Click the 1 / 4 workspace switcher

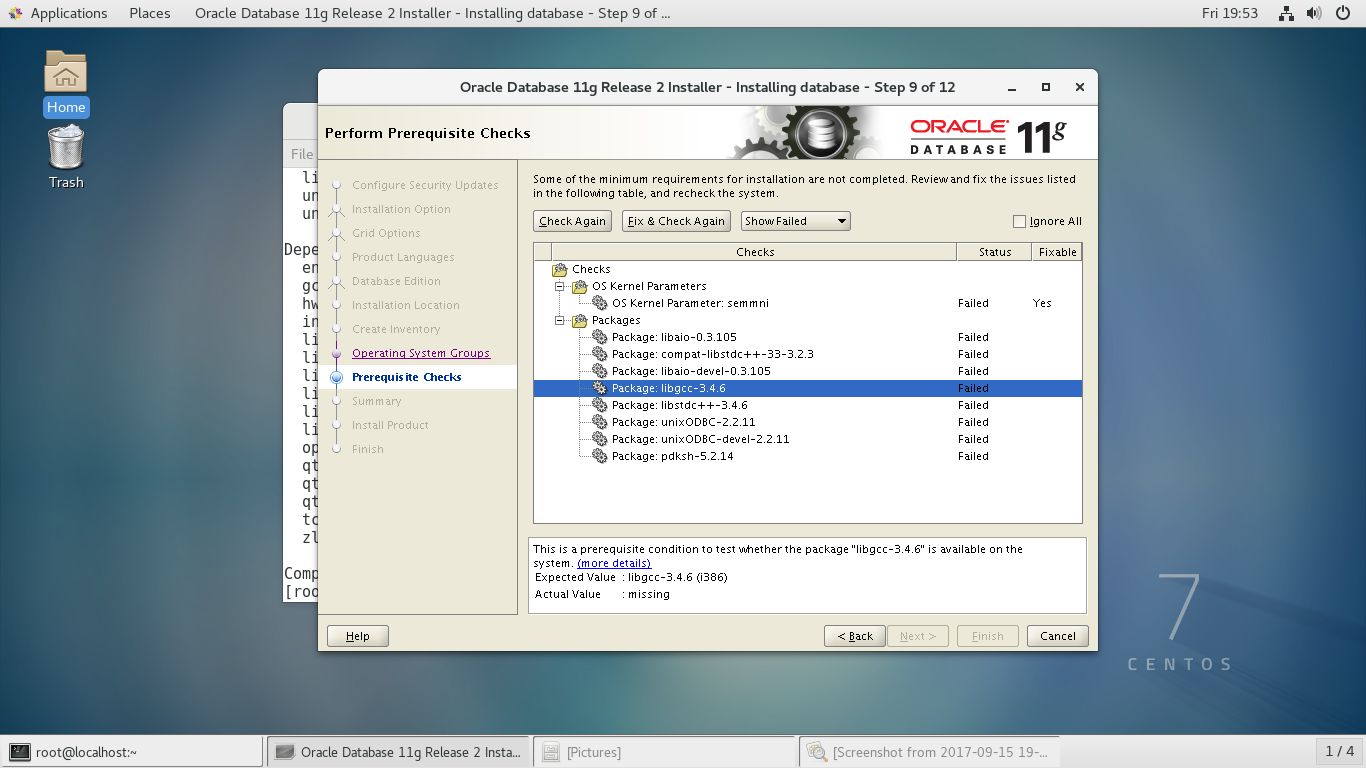click(1339, 751)
